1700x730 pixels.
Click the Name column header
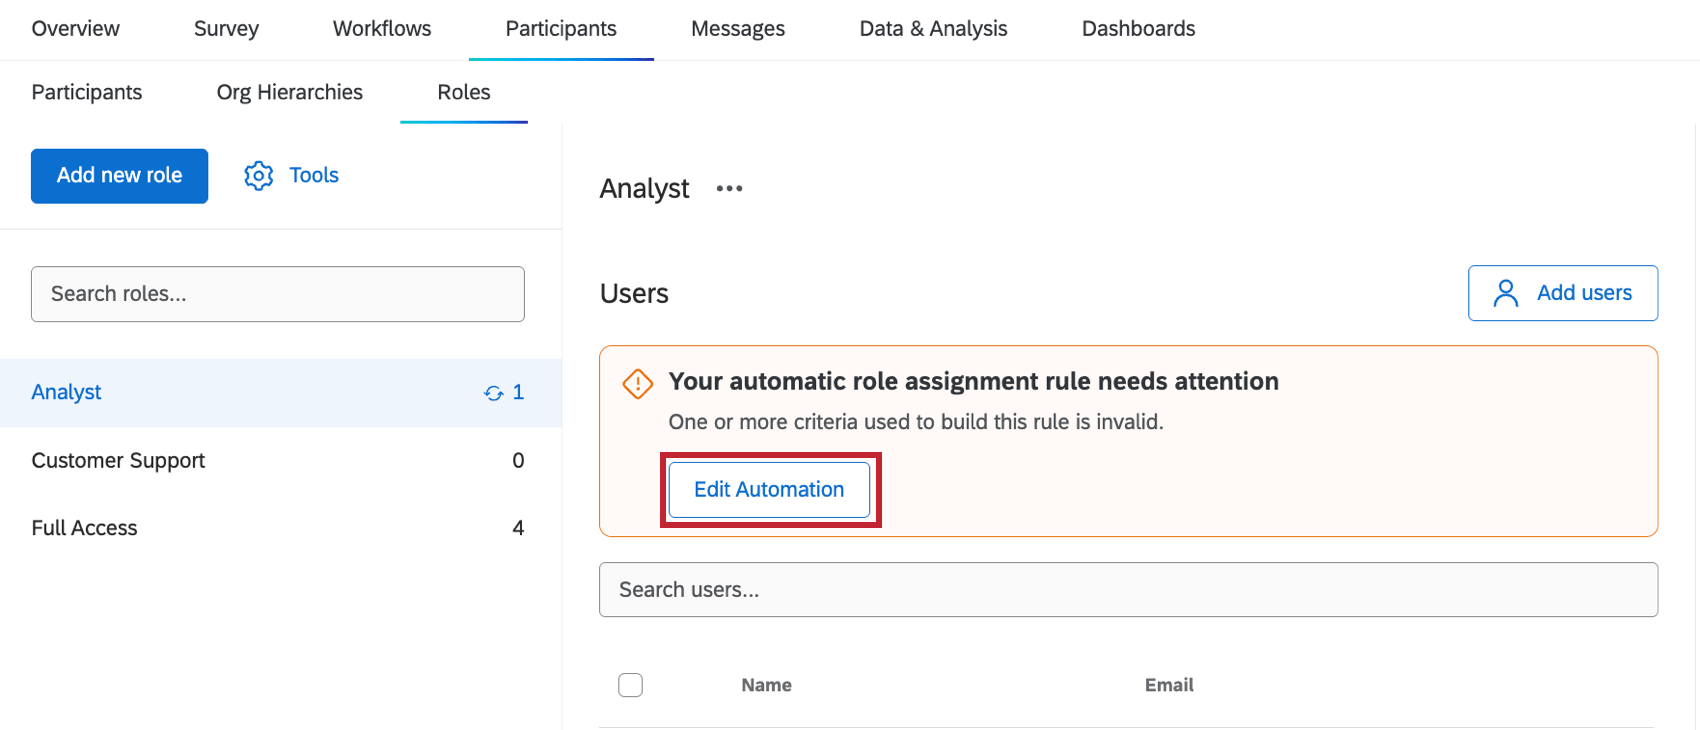[766, 685]
